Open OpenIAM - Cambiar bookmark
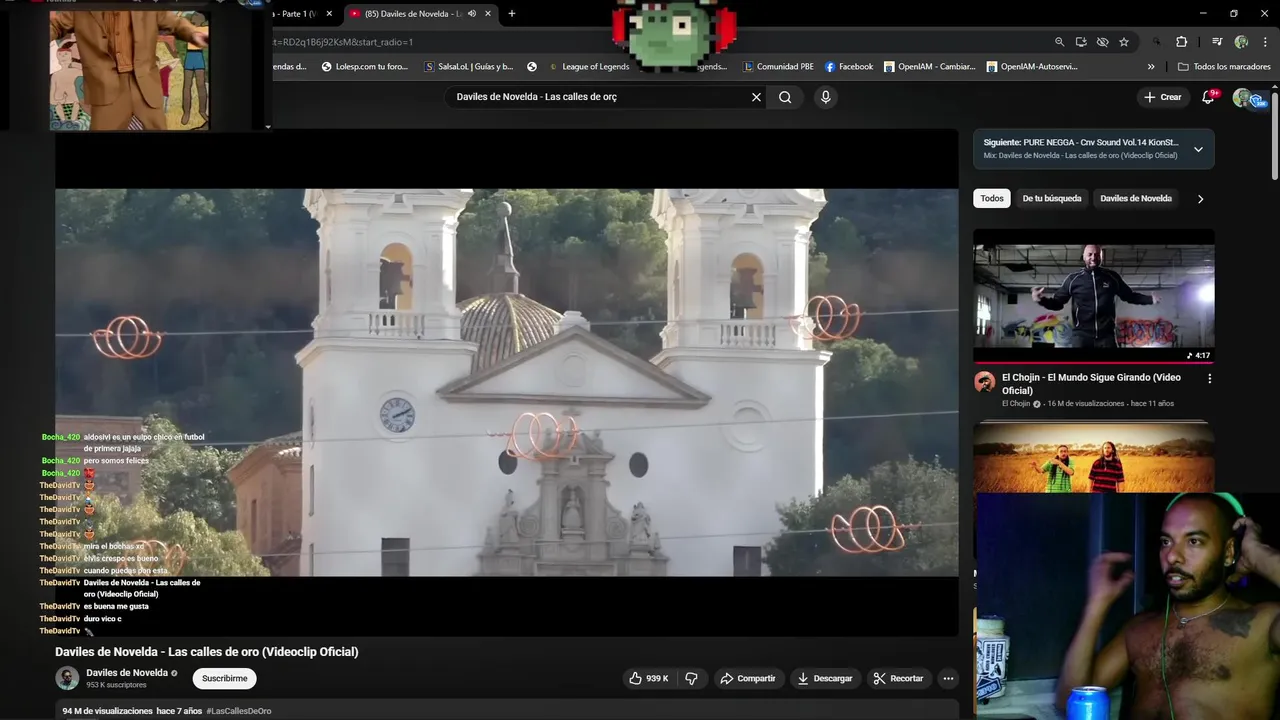The width and height of the screenshot is (1280, 720). [929, 67]
